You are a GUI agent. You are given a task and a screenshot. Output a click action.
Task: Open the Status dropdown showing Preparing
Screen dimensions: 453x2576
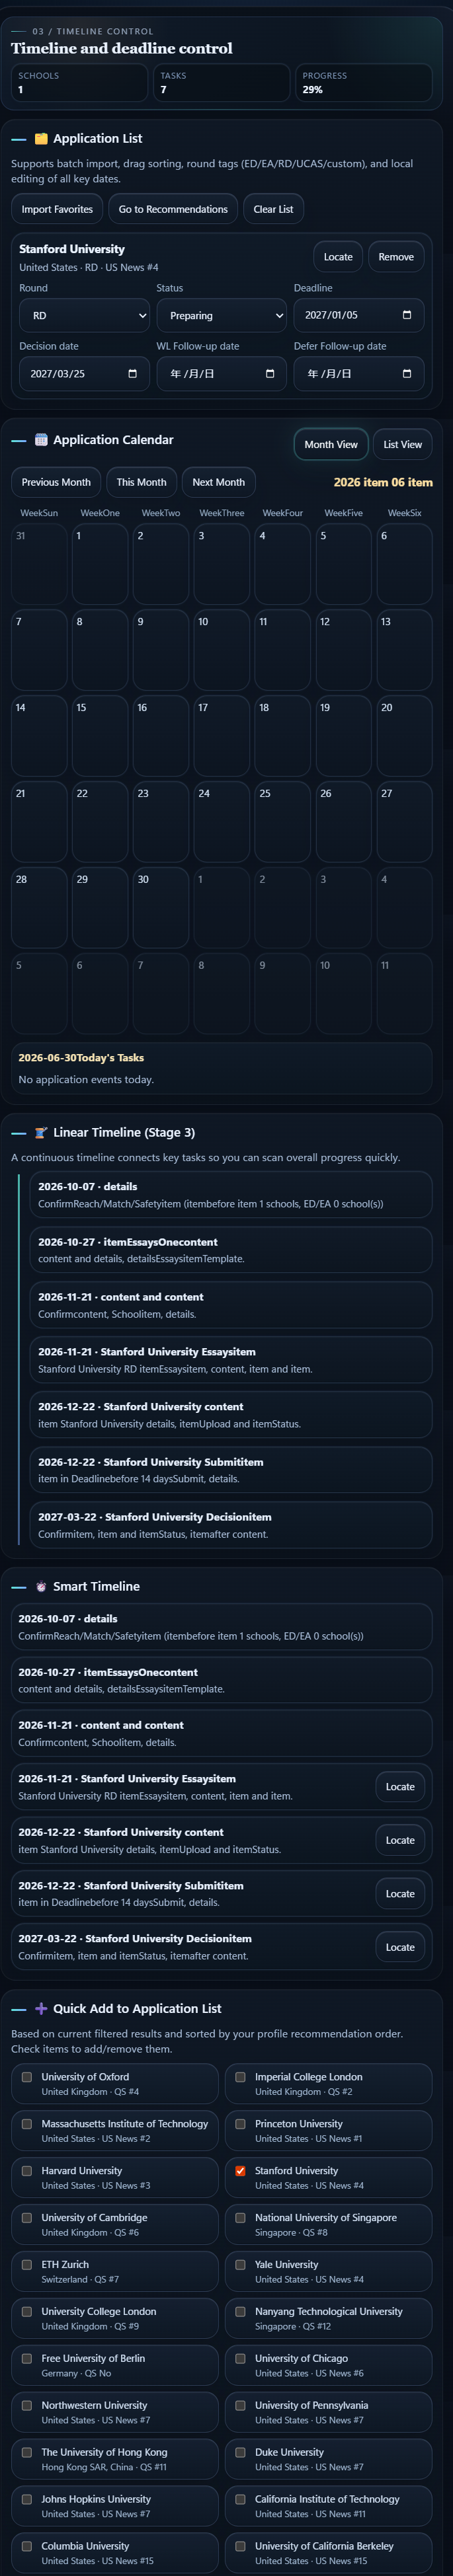tap(221, 315)
